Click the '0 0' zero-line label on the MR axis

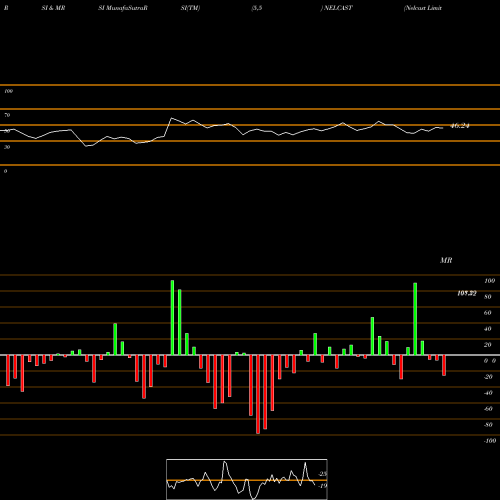[x=490, y=361]
